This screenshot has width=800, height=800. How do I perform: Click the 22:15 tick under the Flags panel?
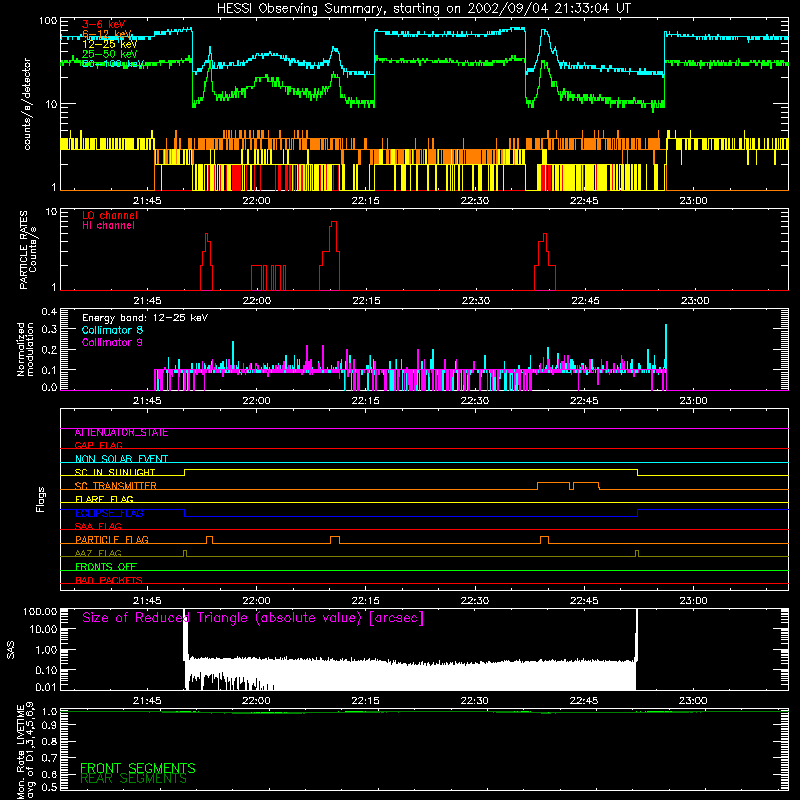(365, 601)
